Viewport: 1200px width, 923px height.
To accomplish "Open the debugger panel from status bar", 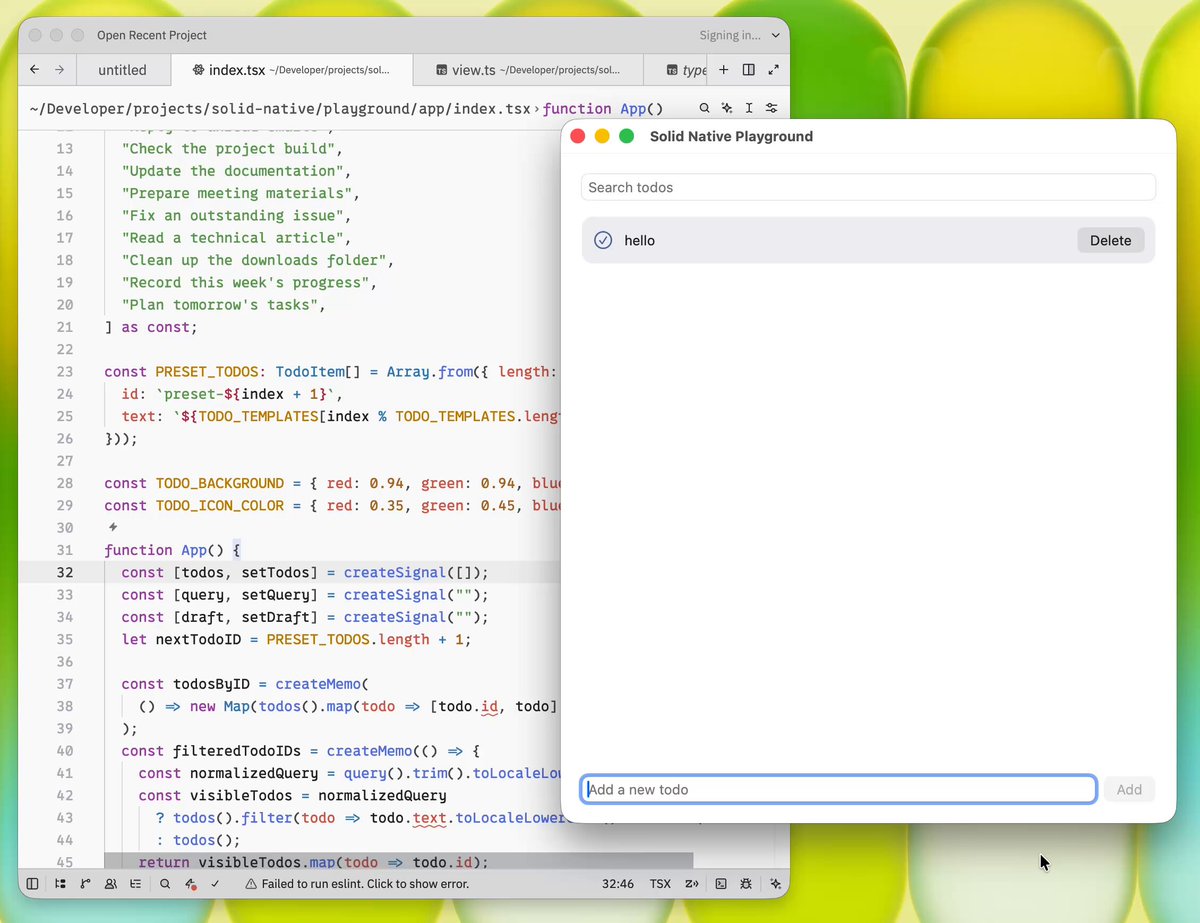I will pos(746,884).
